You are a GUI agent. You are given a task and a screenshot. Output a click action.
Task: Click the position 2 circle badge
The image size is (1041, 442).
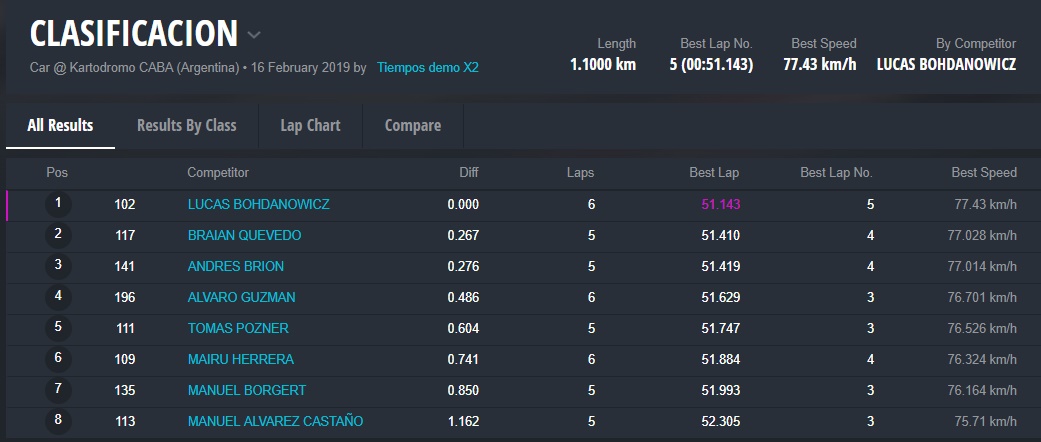click(58, 235)
